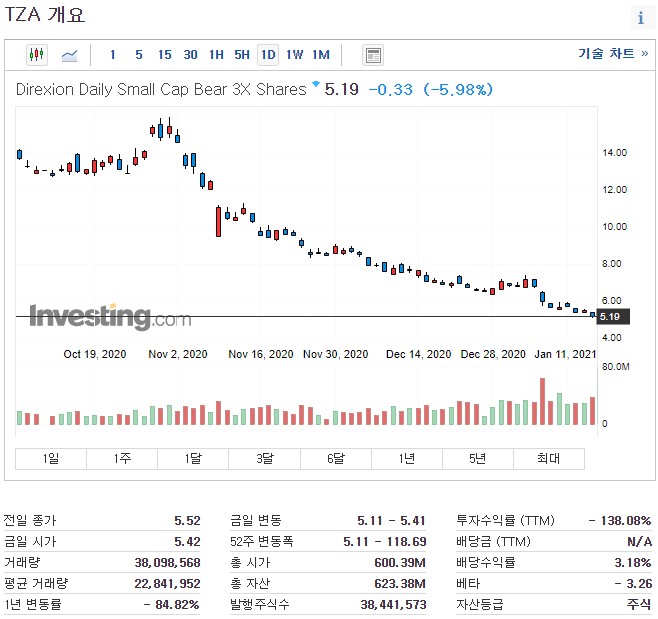The height and width of the screenshot is (619, 658).
Task: Switch to the area line chart icon
Action: 69,55
